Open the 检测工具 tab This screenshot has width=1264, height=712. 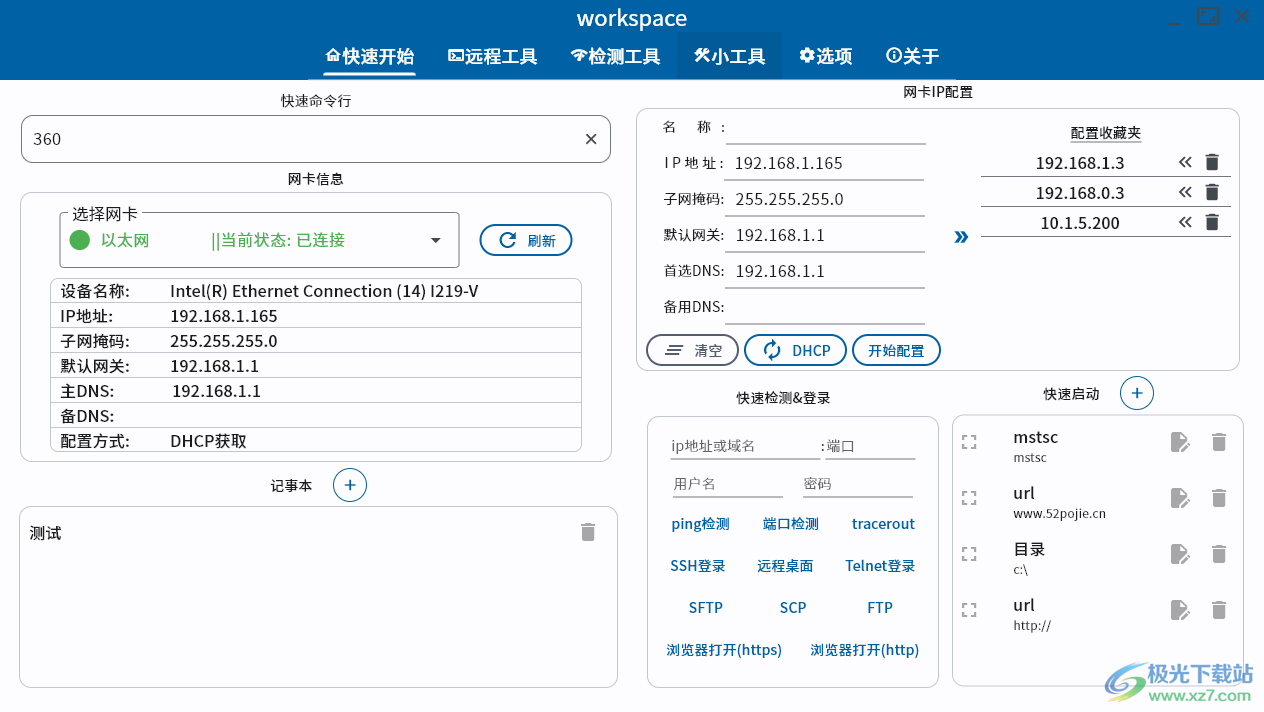coord(616,56)
